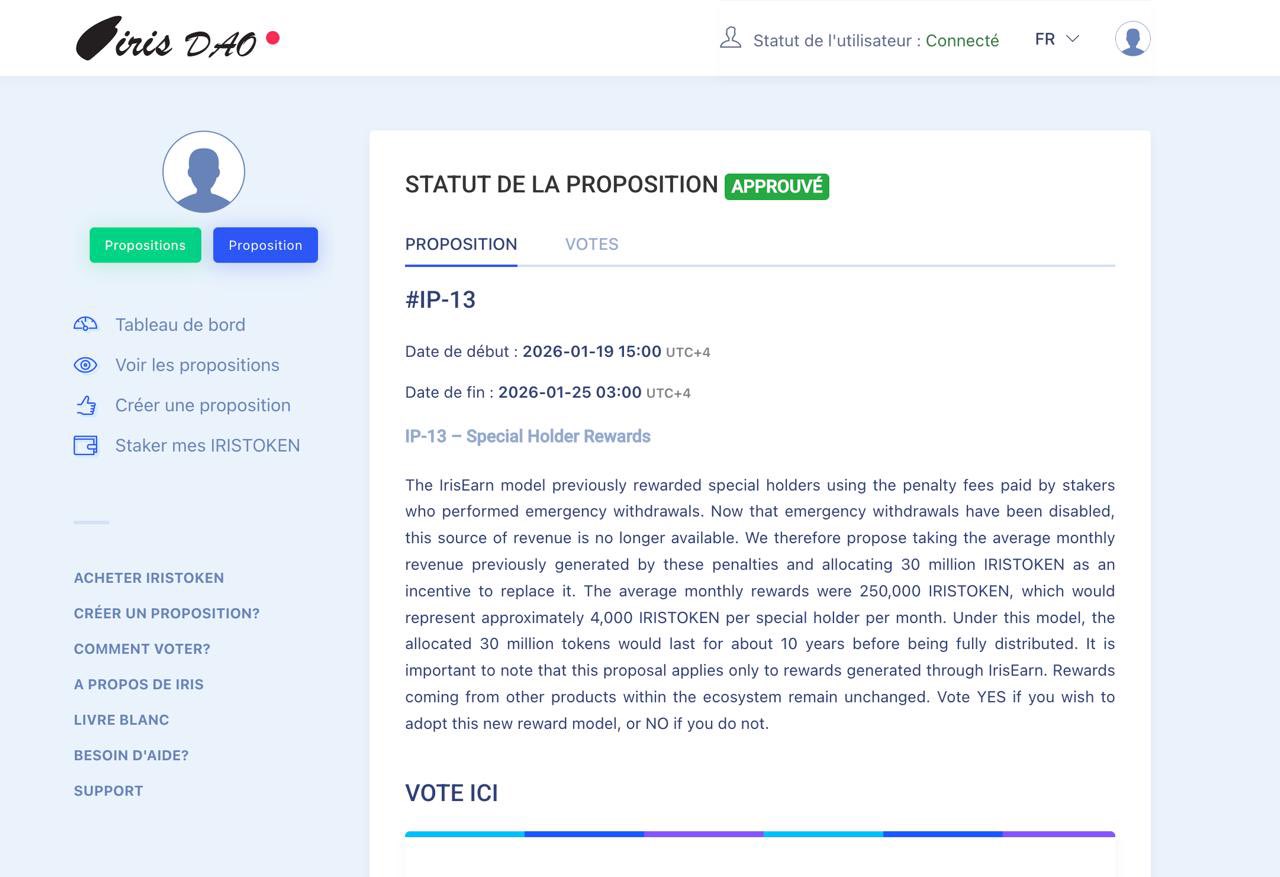This screenshot has height=877, width=1280.
Task: Click the eye icon for viewing proposals
Action: pyautogui.click(x=86, y=365)
